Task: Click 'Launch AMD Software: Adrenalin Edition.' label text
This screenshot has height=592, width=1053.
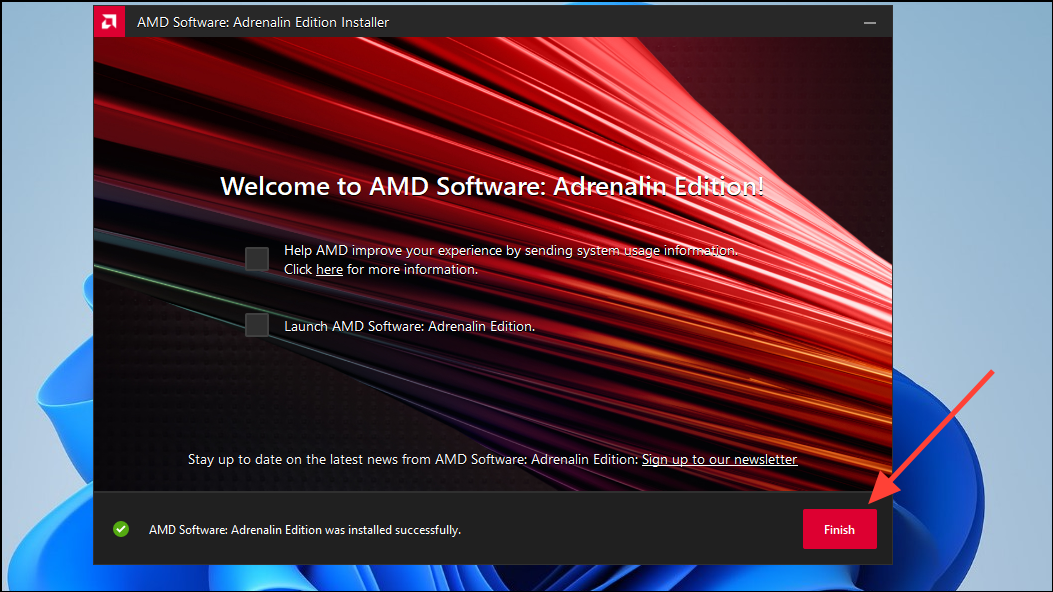Action: (x=410, y=326)
